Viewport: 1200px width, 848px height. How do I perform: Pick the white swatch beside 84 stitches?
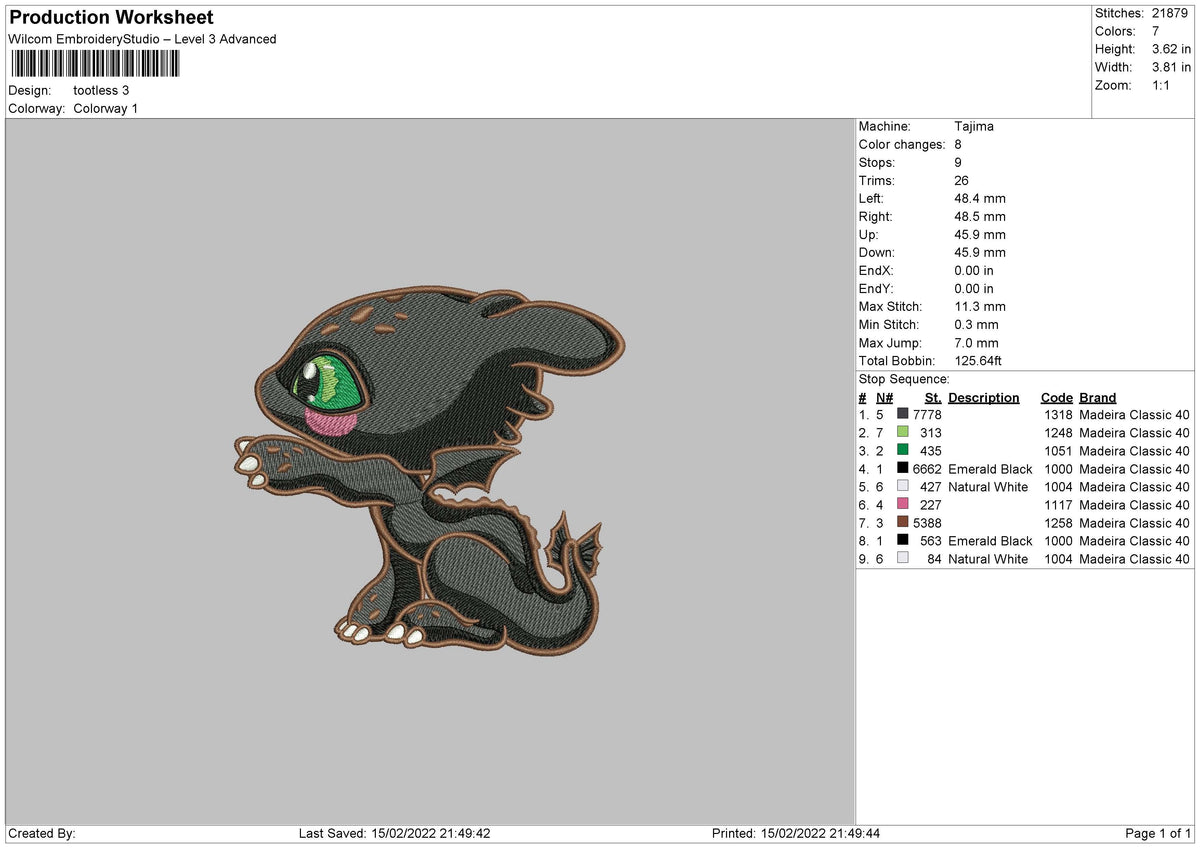(x=903, y=558)
